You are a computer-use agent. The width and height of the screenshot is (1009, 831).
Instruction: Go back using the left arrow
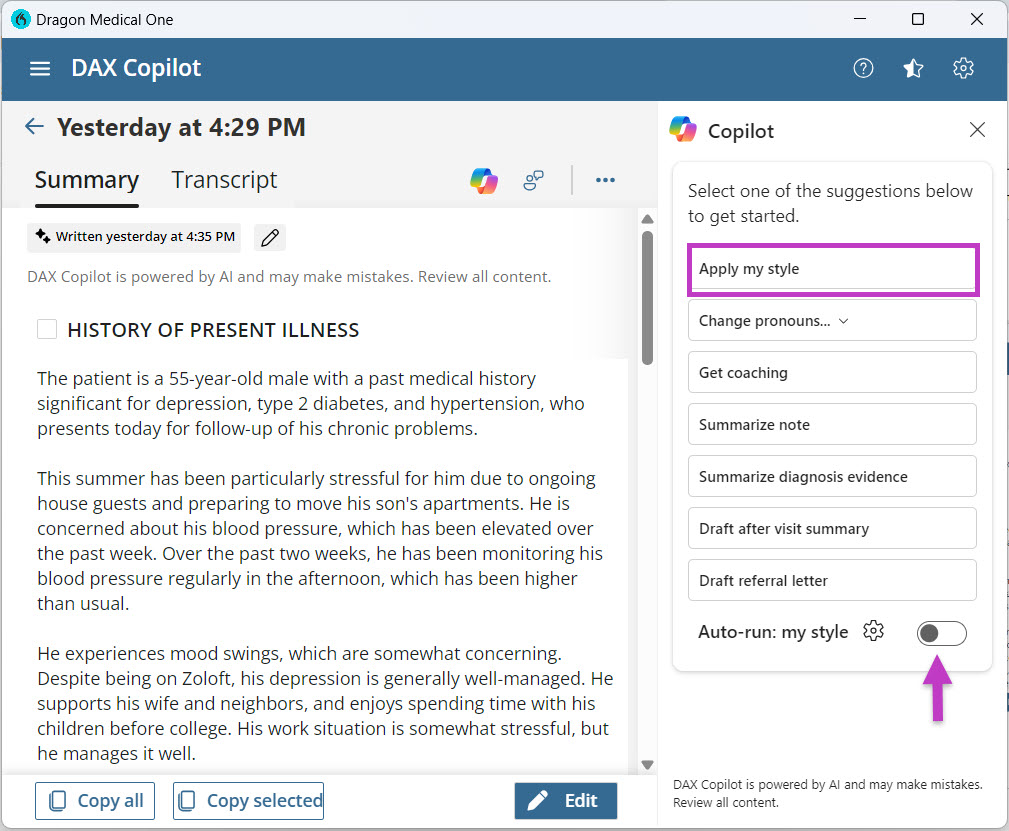click(34, 126)
